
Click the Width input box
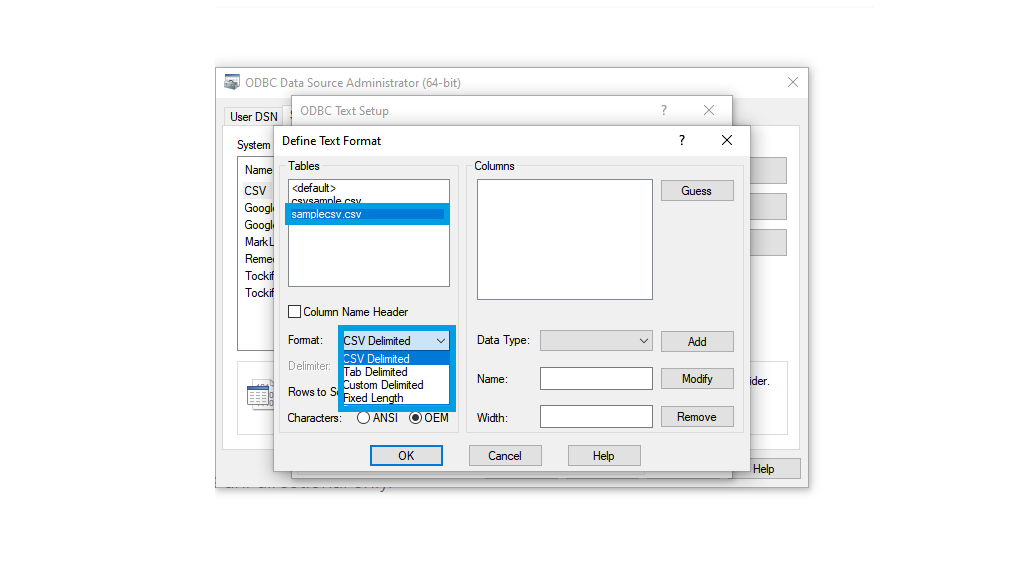pos(596,417)
